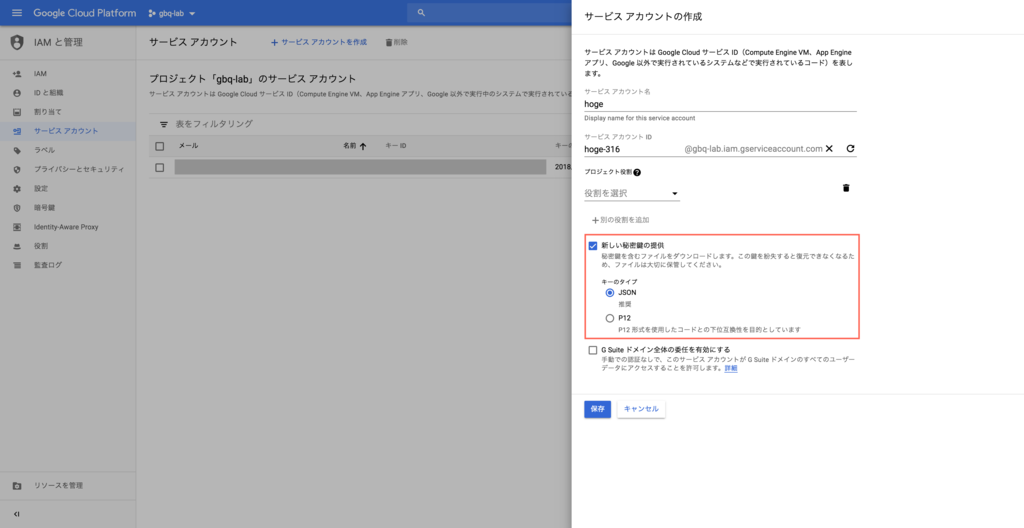
Task: Click the 'ID と組織' sidebar icon
Action: (18, 93)
